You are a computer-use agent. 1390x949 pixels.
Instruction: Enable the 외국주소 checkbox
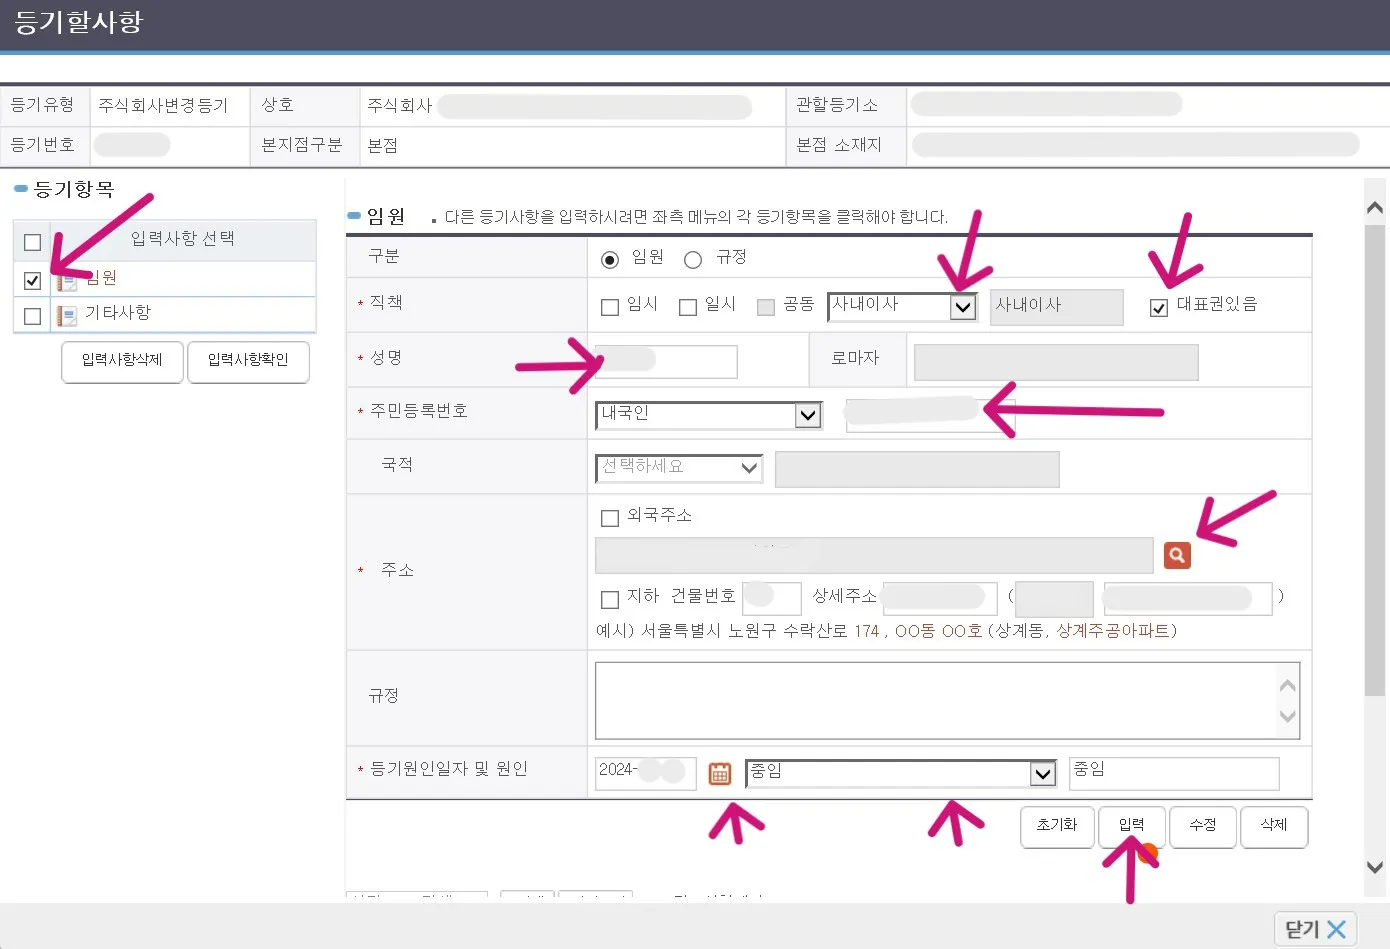point(610,517)
